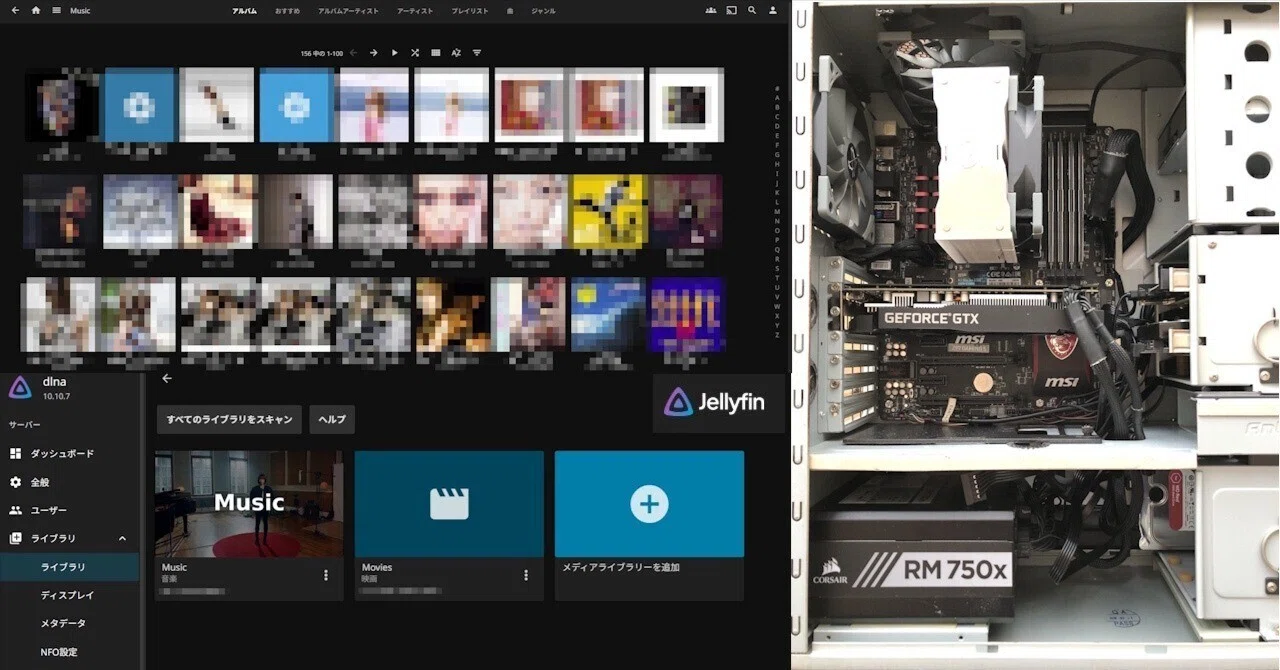Open the yellow album cover thumbnail
1280x670 pixels.
point(609,210)
